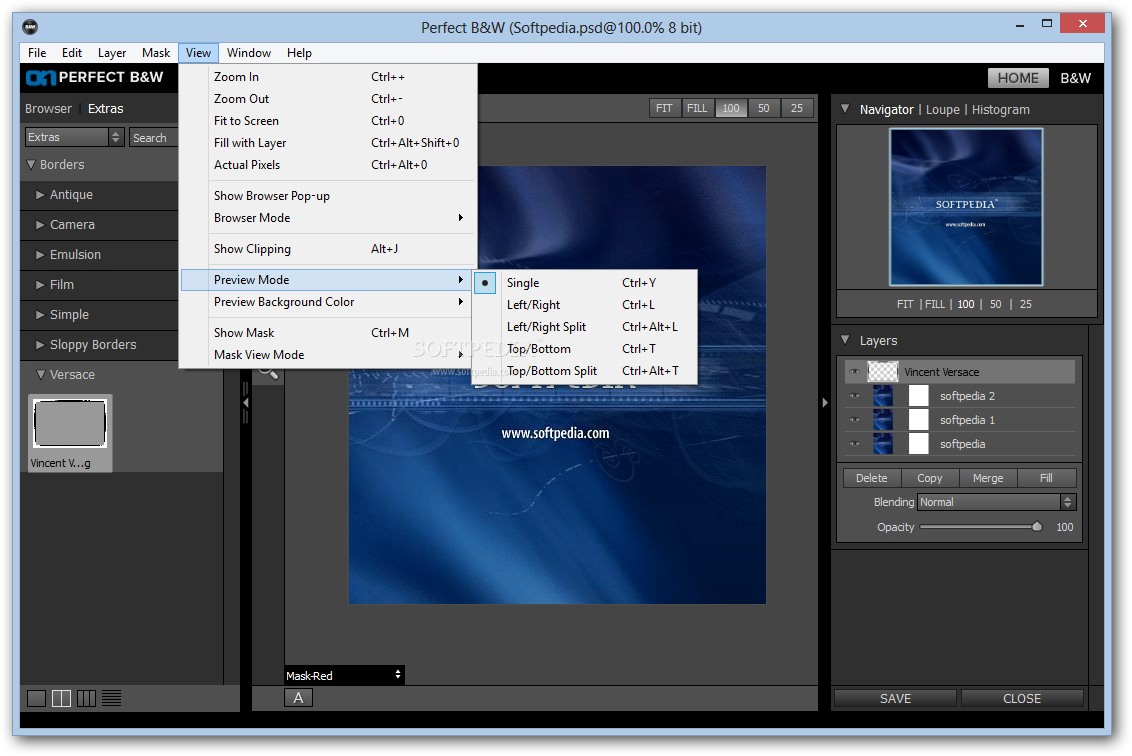
Task: Toggle visibility of Vincent Versace layer
Action: pos(855,372)
